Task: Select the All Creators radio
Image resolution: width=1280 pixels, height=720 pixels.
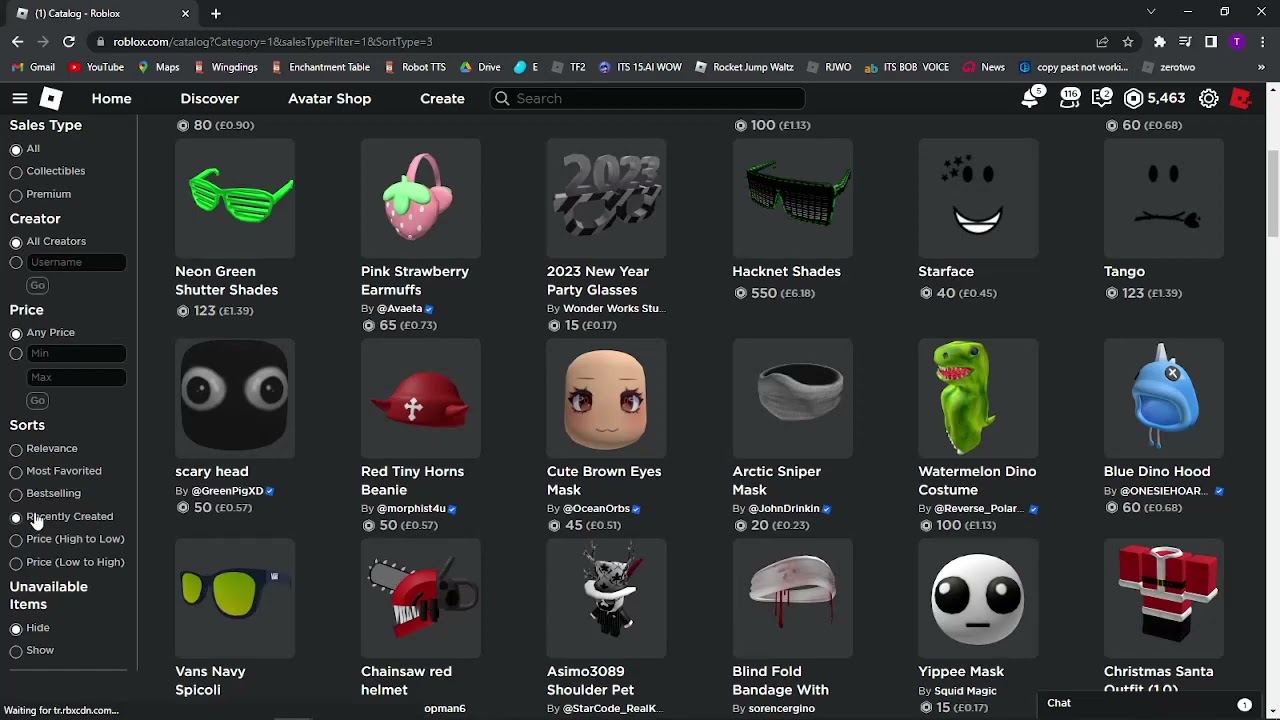Action: point(16,242)
